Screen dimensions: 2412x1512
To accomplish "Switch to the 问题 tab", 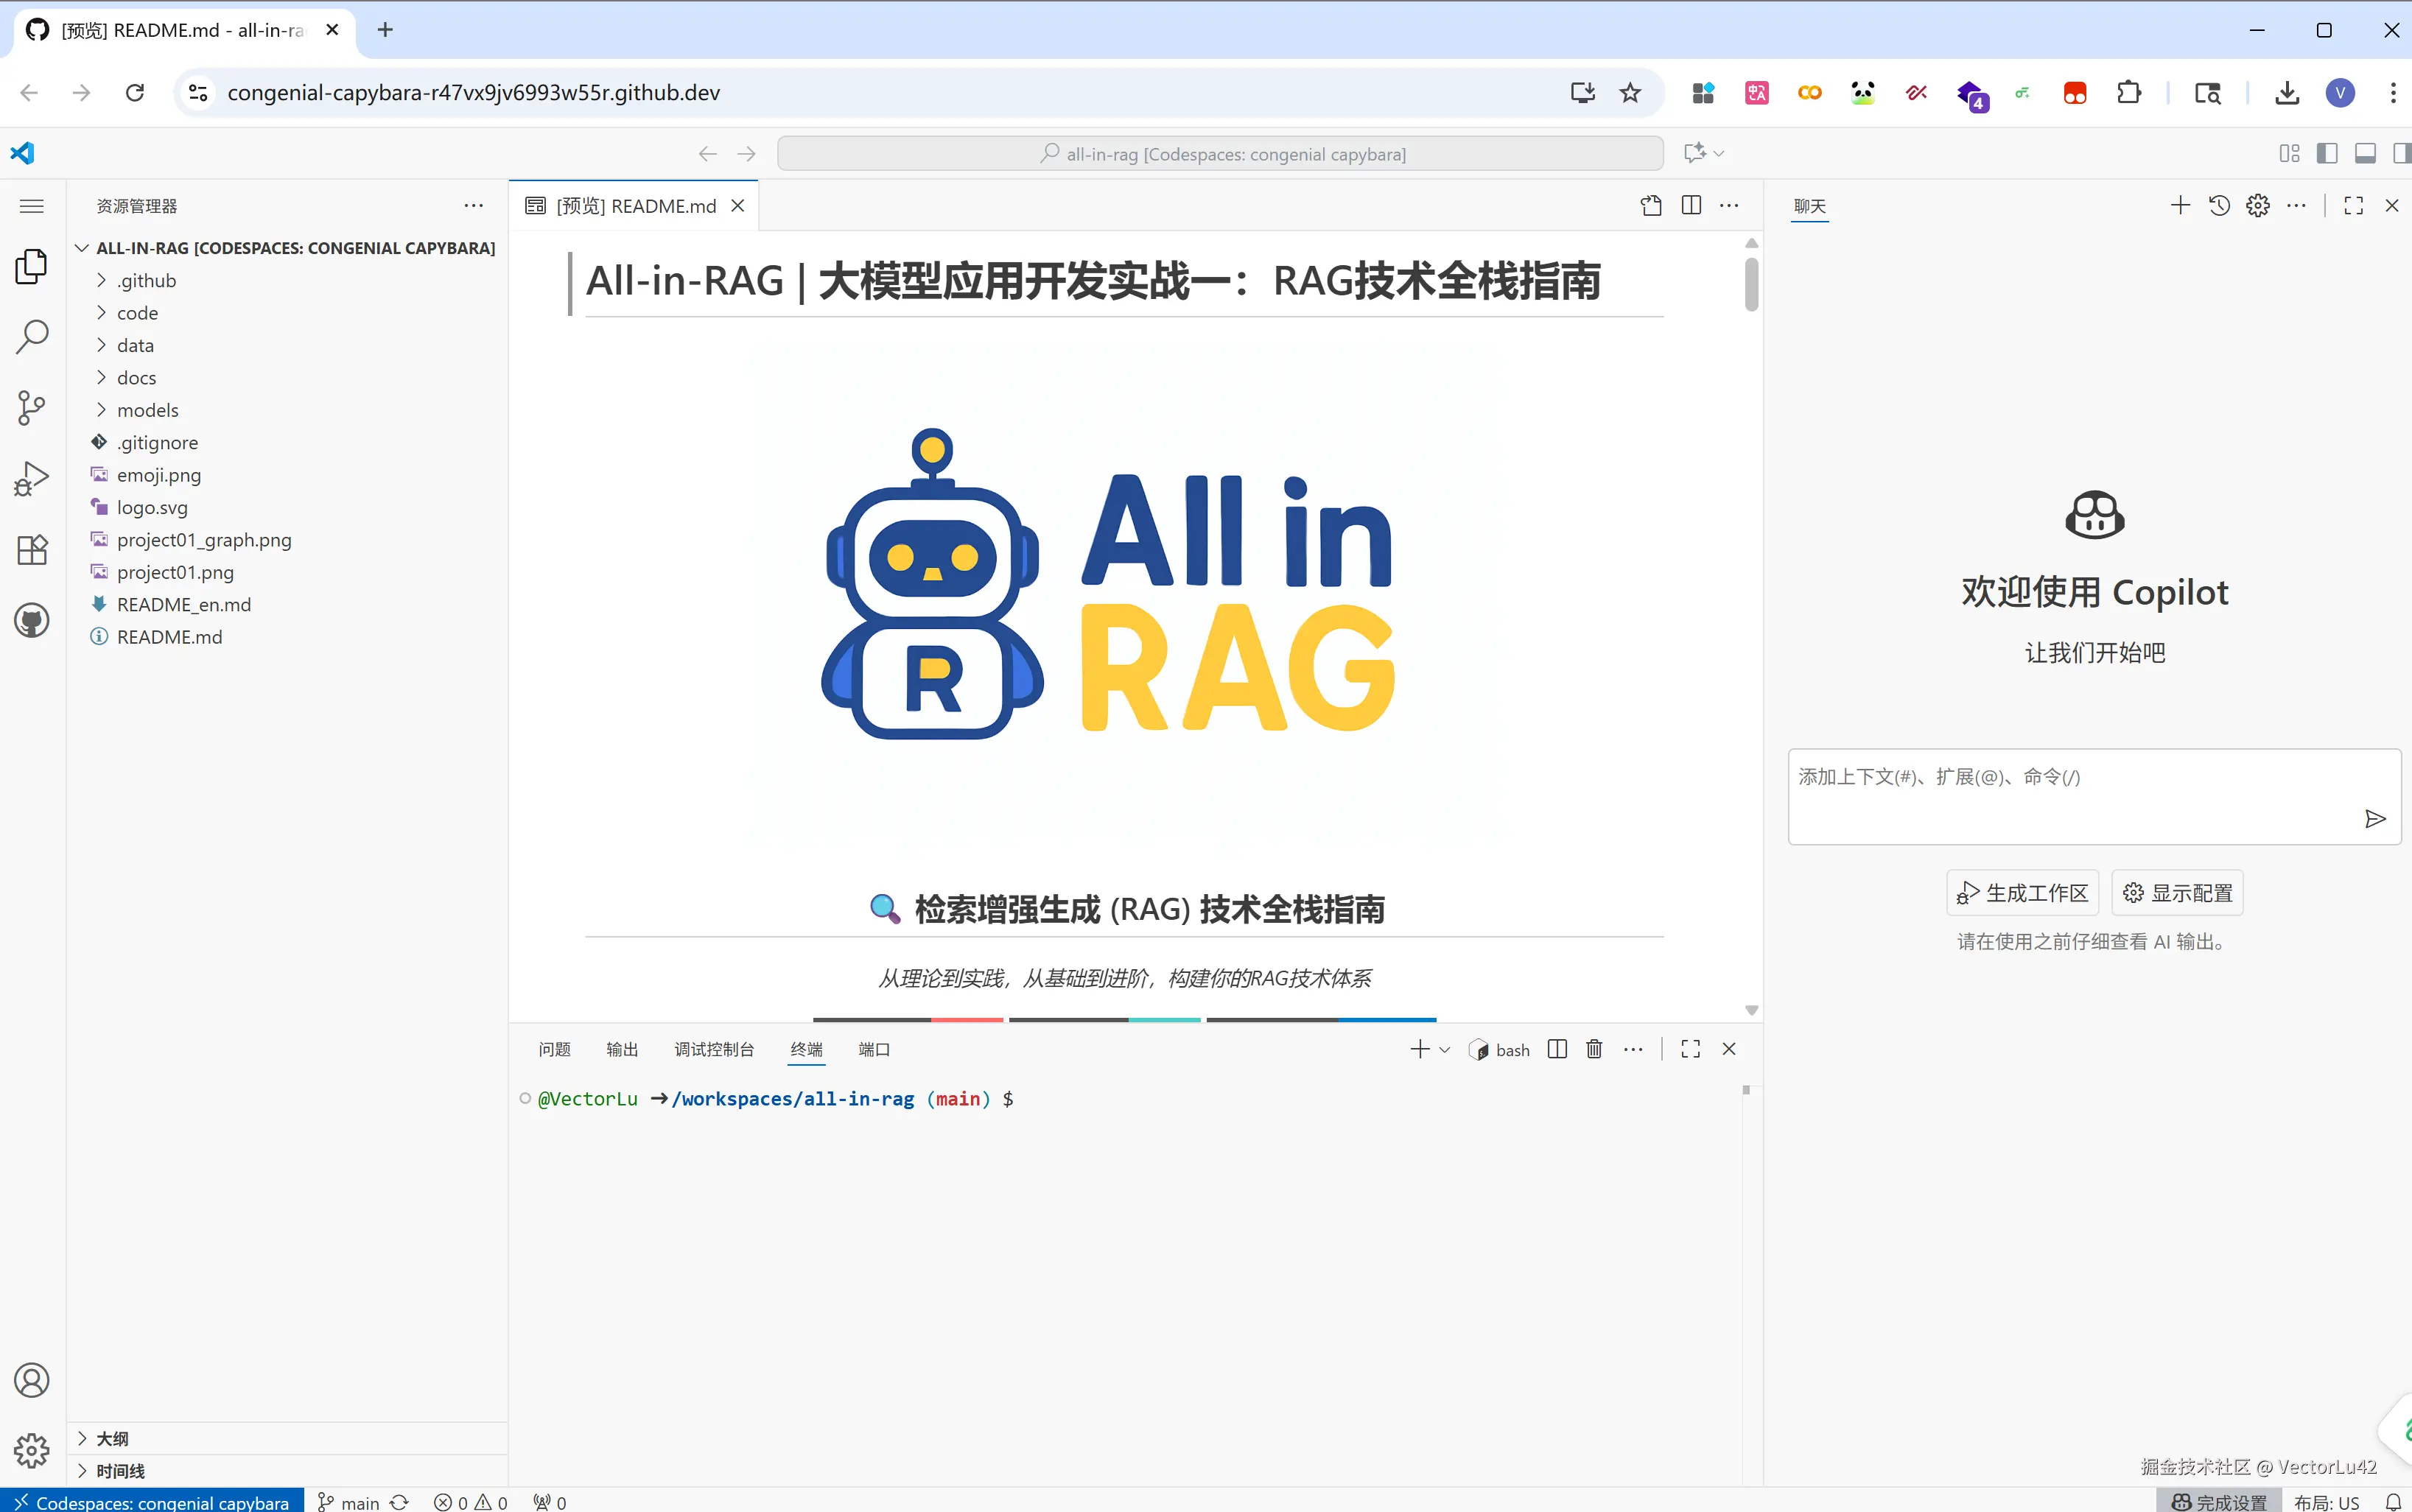I will pos(554,1049).
